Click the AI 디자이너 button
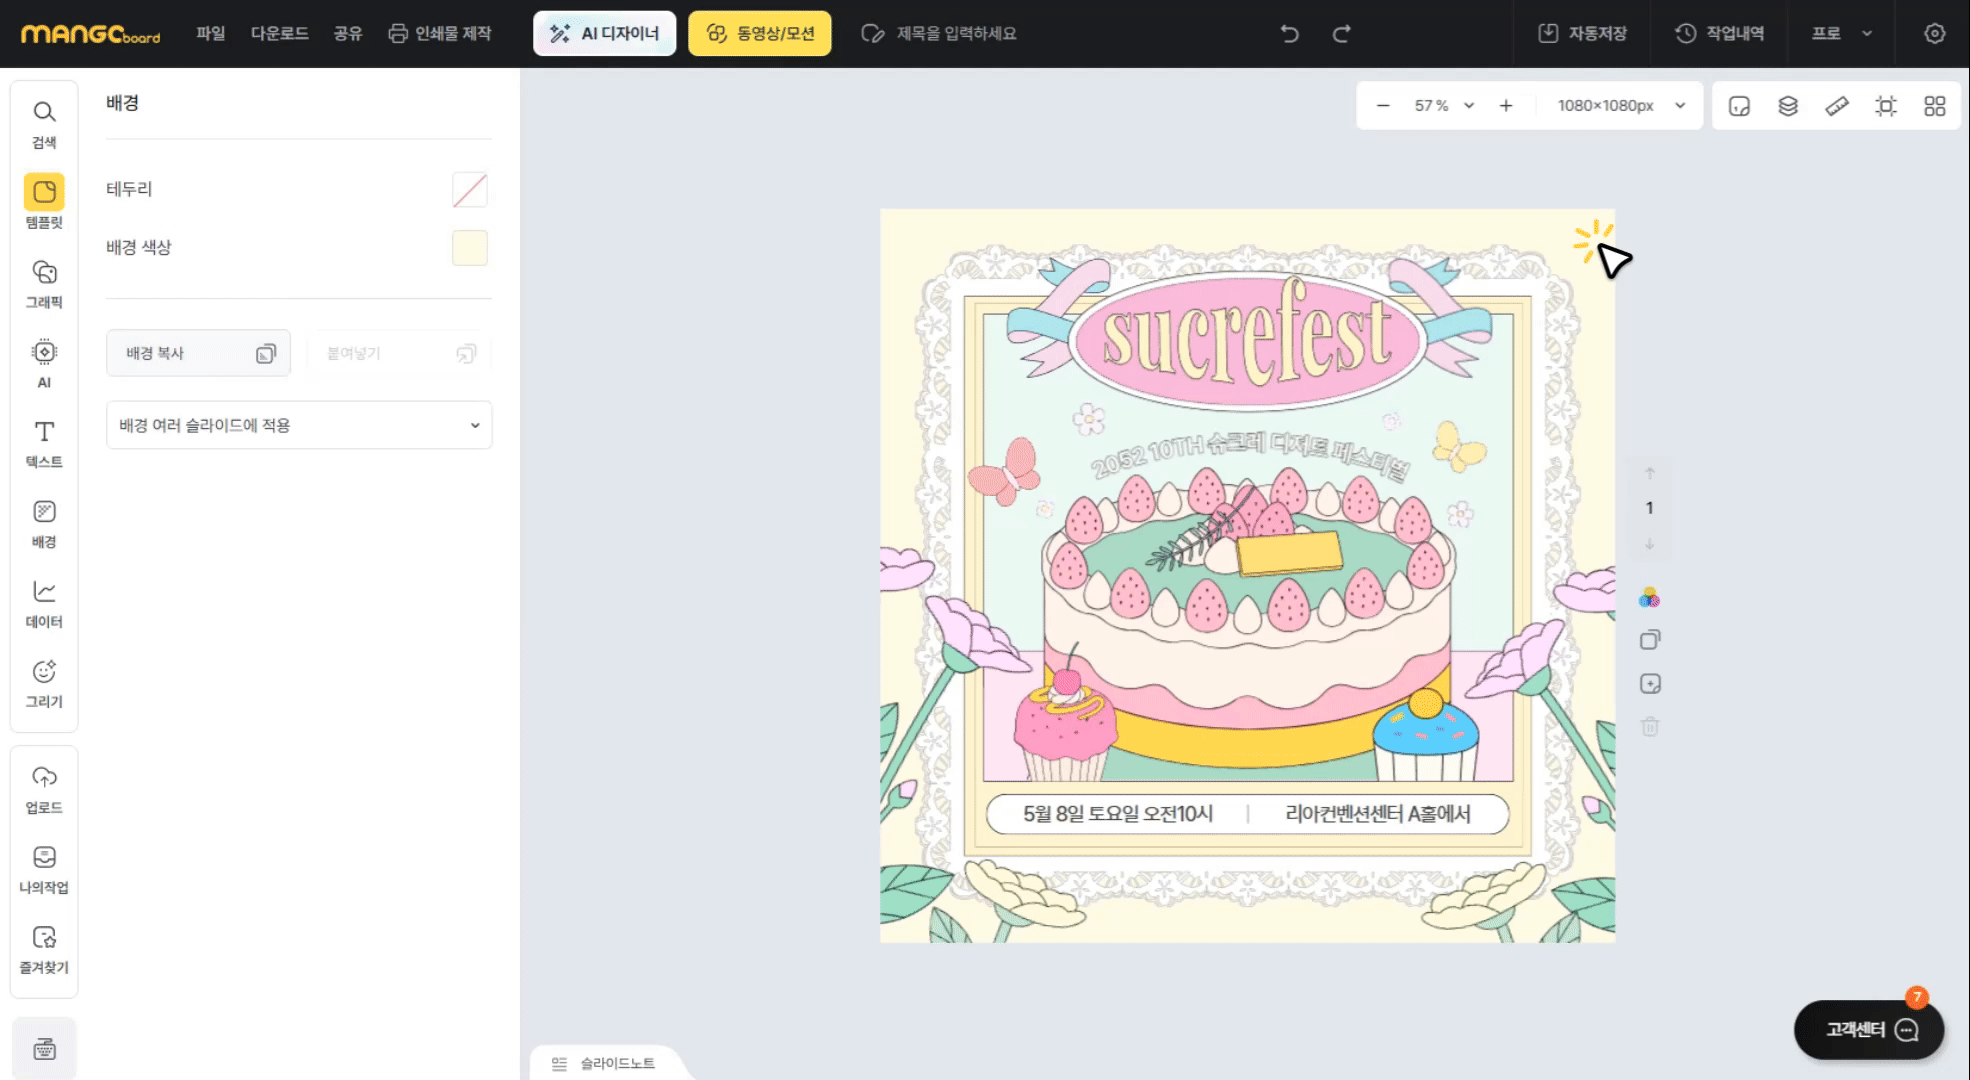This screenshot has width=1970, height=1080. pyautogui.click(x=604, y=34)
